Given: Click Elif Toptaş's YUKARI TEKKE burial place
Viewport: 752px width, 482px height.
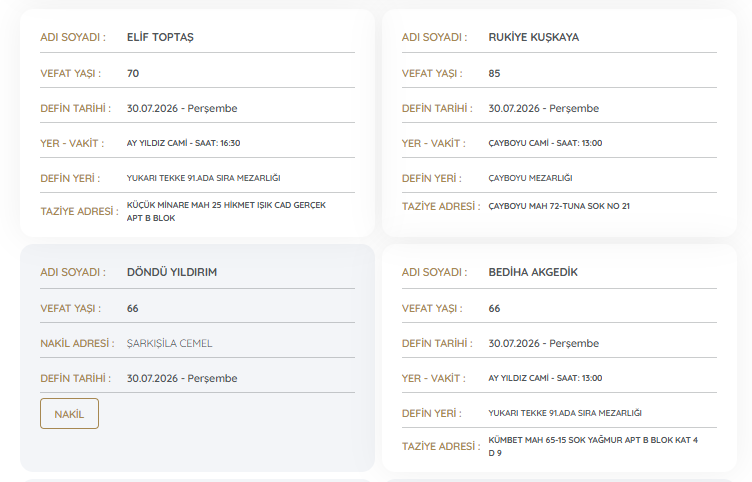Looking at the screenshot, I should 203,178.
